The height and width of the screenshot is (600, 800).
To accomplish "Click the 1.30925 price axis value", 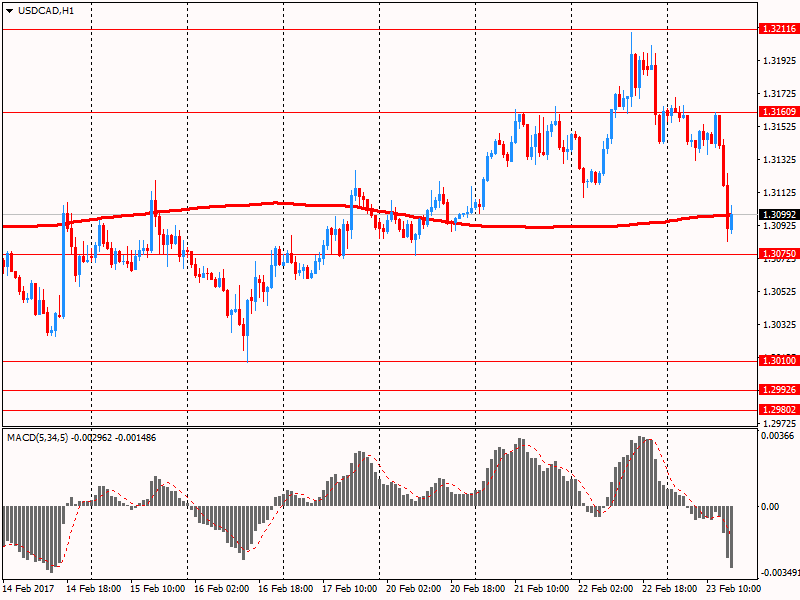I will click(x=780, y=226).
